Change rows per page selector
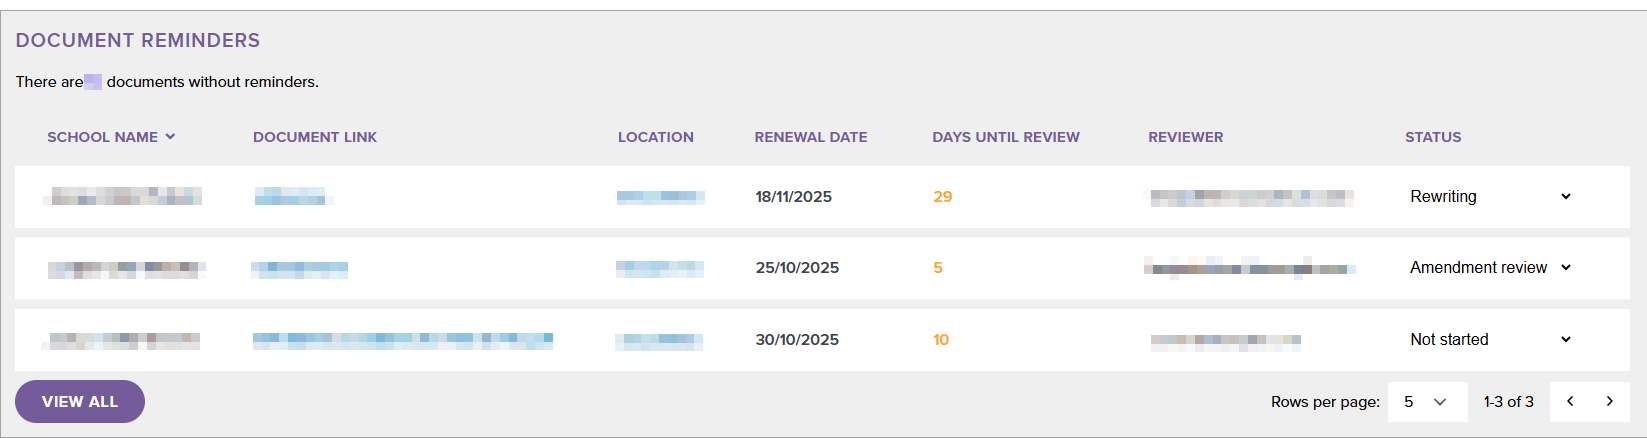This screenshot has height=438, width=1647. (x=1427, y=402)
